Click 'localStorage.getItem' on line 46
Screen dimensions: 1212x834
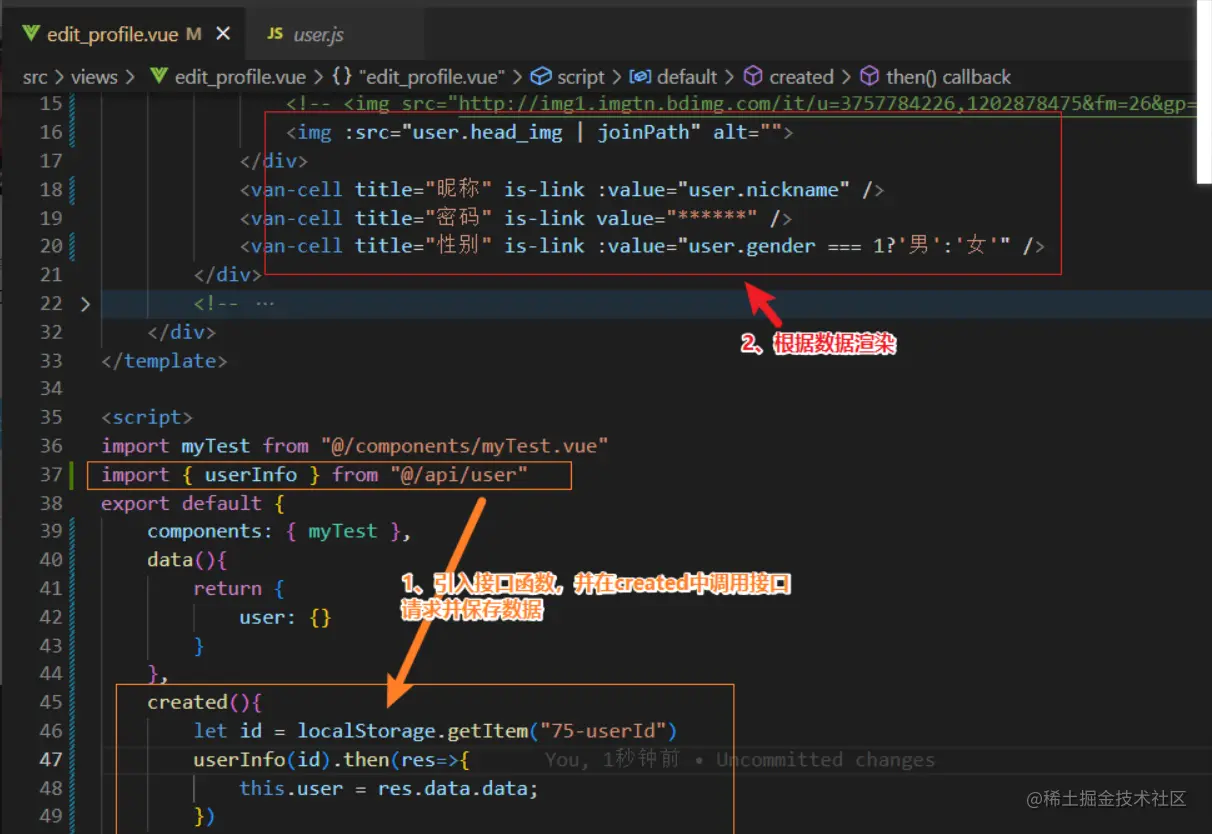[412, 731]
